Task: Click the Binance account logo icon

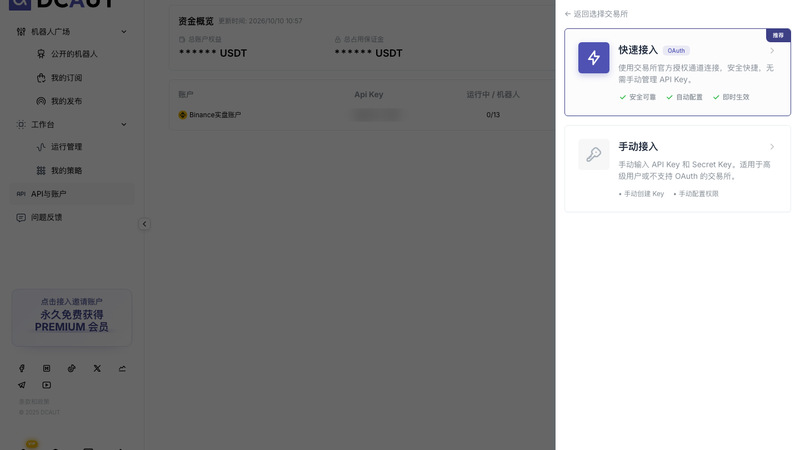Action: click(x=183, y=115)
